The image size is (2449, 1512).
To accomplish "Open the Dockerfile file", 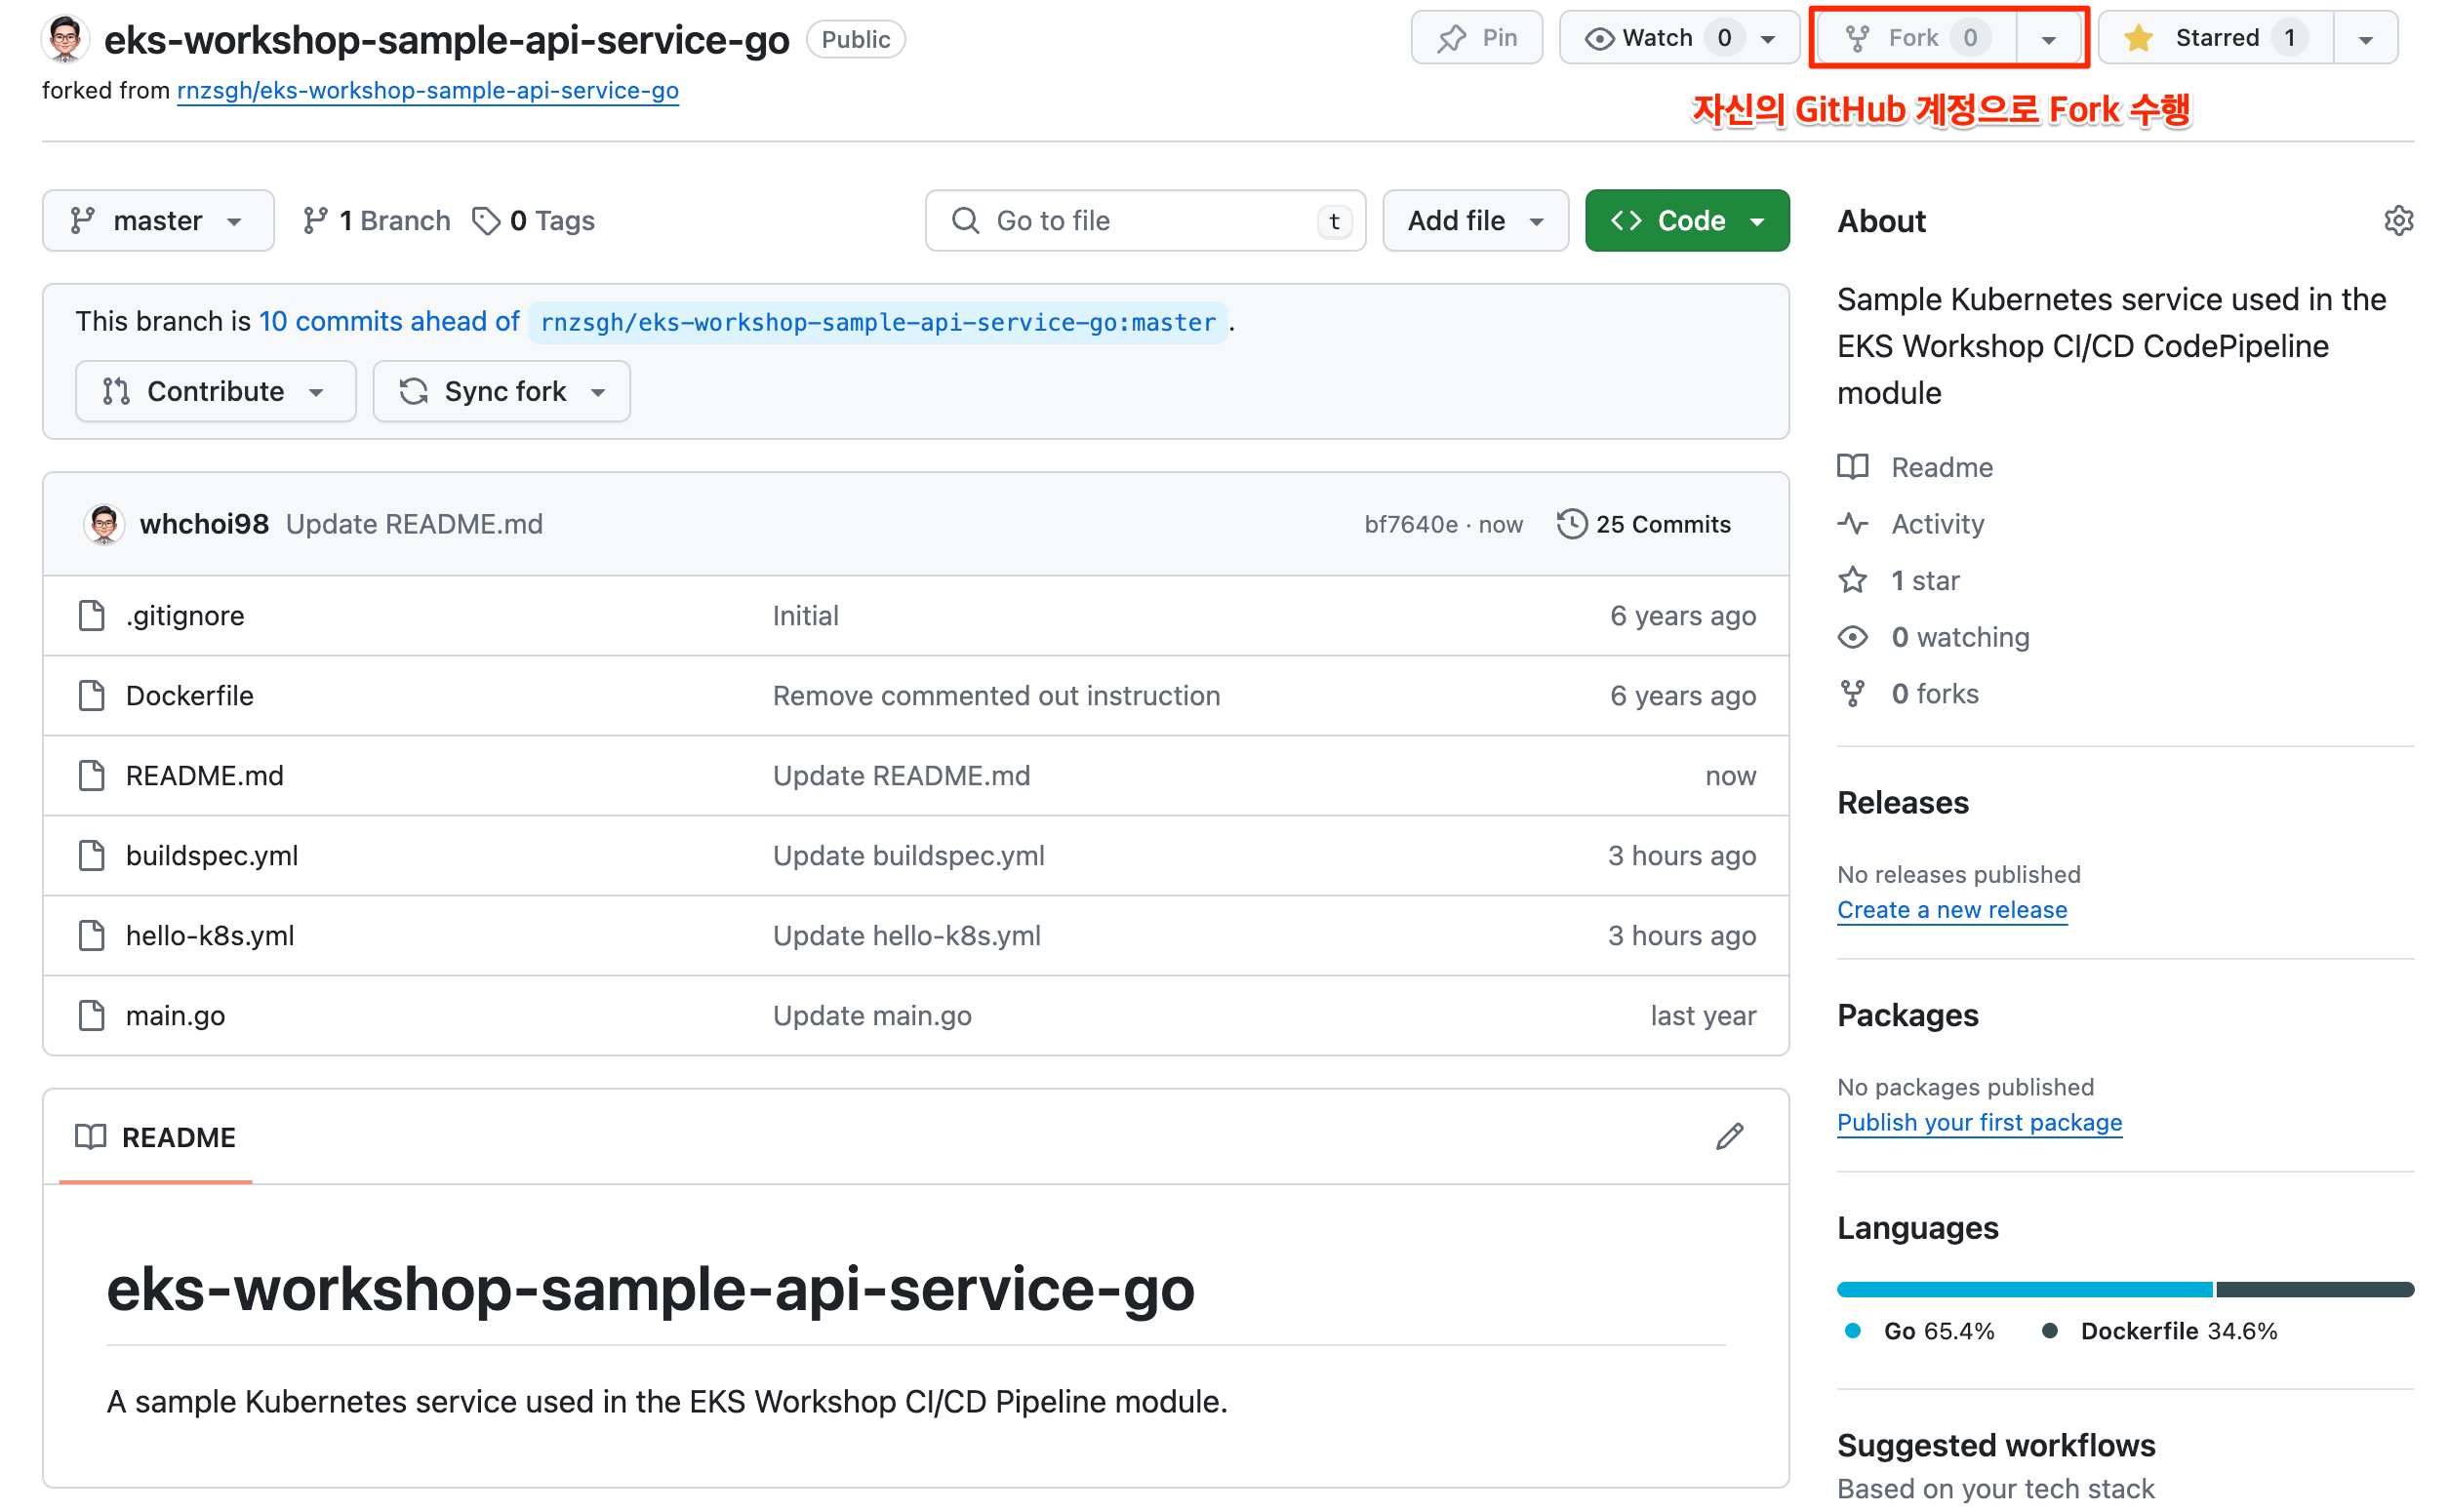I will tap(190, 696).
